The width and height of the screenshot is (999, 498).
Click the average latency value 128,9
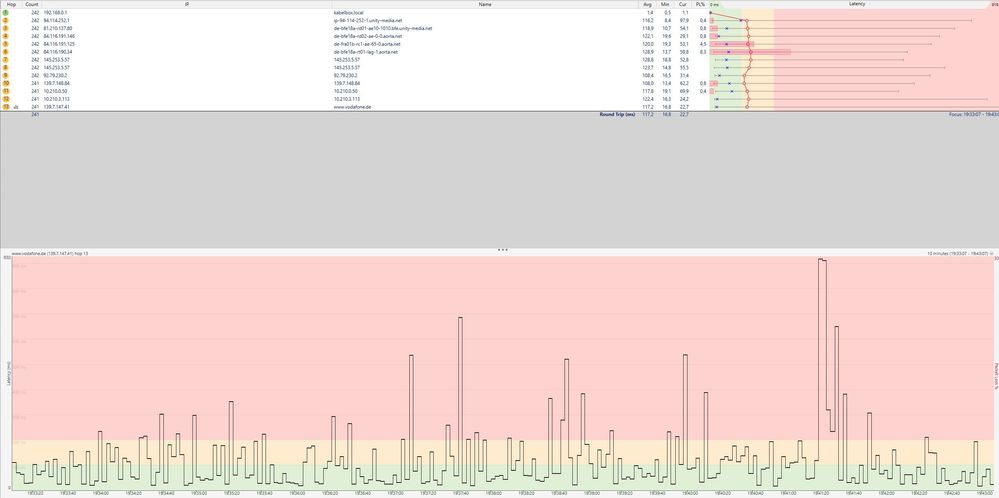click(649, 52)
